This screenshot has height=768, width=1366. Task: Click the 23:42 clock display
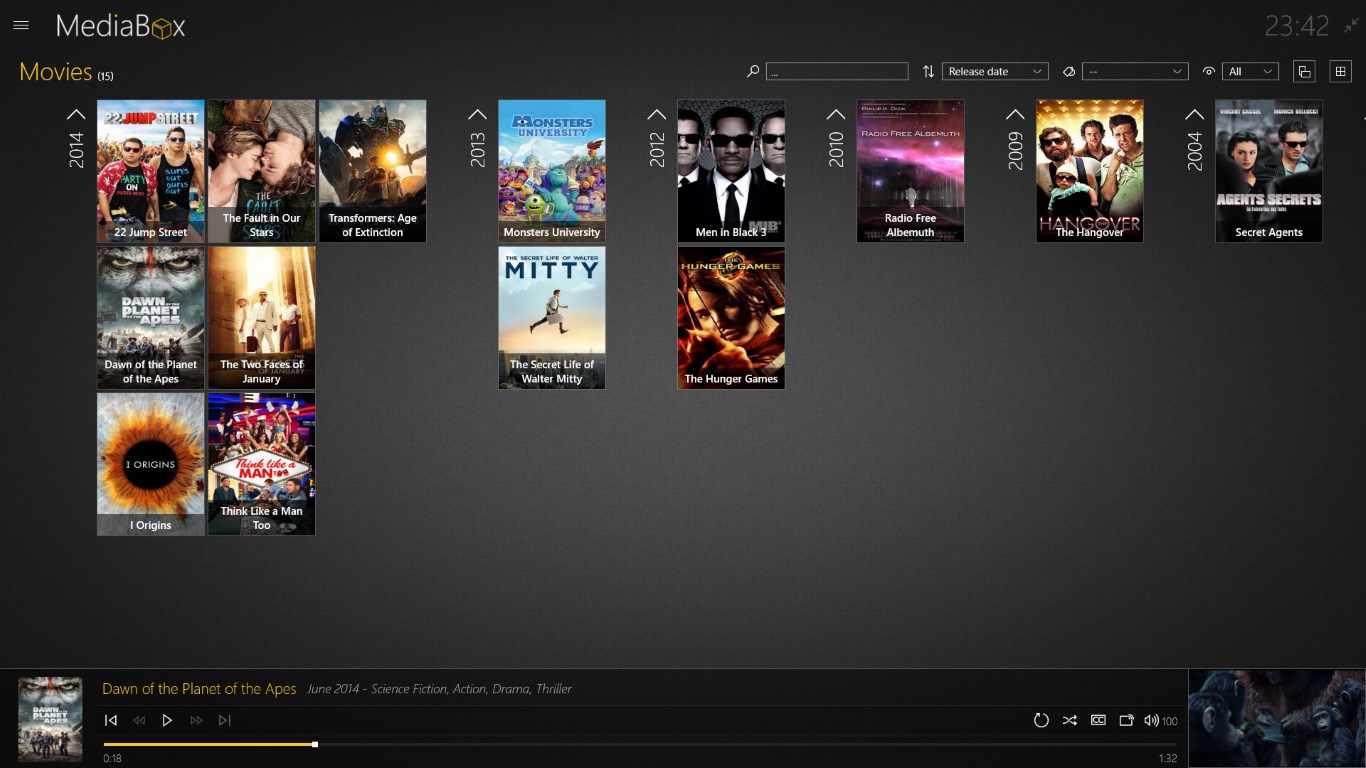(1297, 26)
